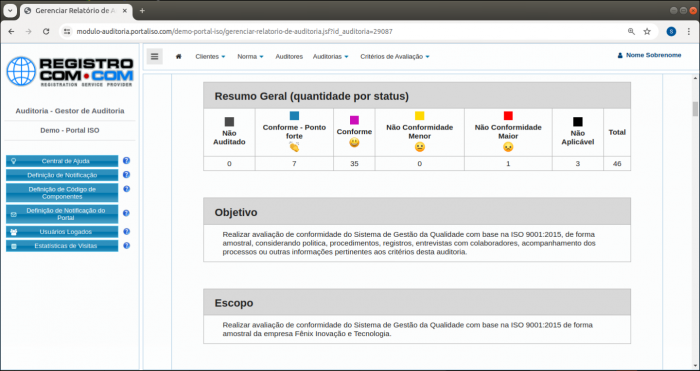Open the browser profile avatar
This screenshot has height=371, width=700.
pos(671,32)
